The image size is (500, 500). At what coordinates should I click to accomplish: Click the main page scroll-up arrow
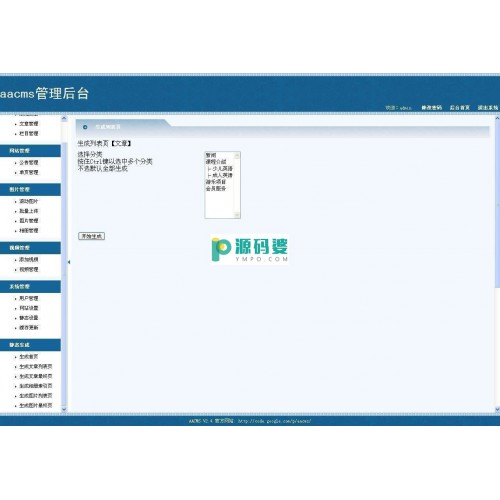497,118
